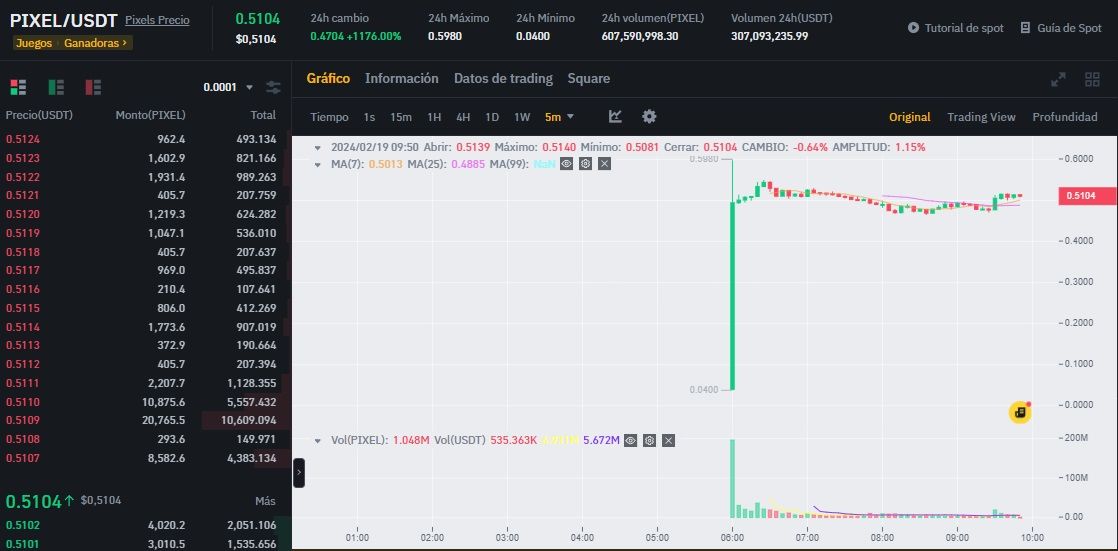Collapse the order book side panel arrow
The height and width of the screenshot is (551, 1118).
[299, 473]
